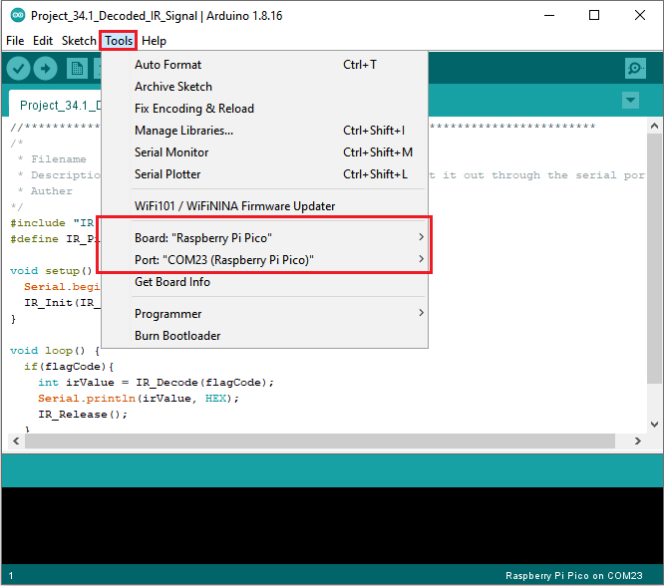This screenshot has width=664, height=587.
Task: Expand Board: "Raspberry Pi Pico" submenu
Action: point(265,238)
